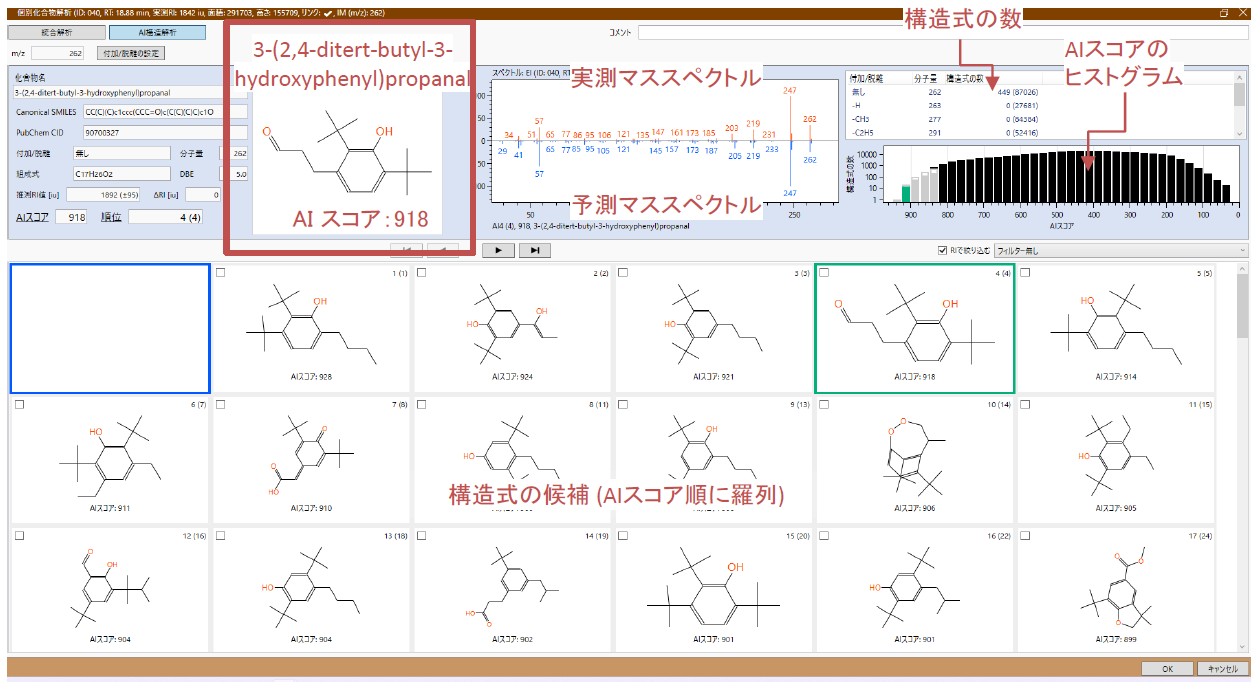Screen dimensions: 1255x687
Task: Jump to first candidate with skip-start button
Action: pyautogui.click(x=405, y=250)
